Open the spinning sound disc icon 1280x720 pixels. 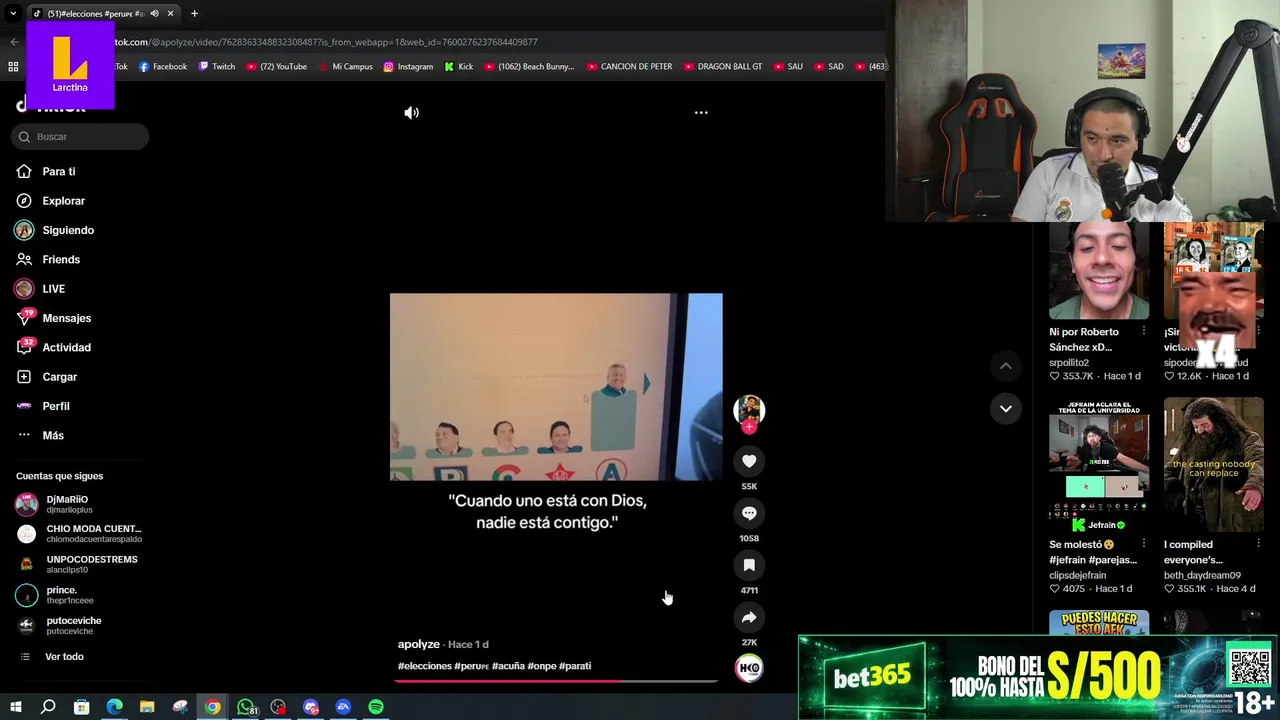(749, 668)
